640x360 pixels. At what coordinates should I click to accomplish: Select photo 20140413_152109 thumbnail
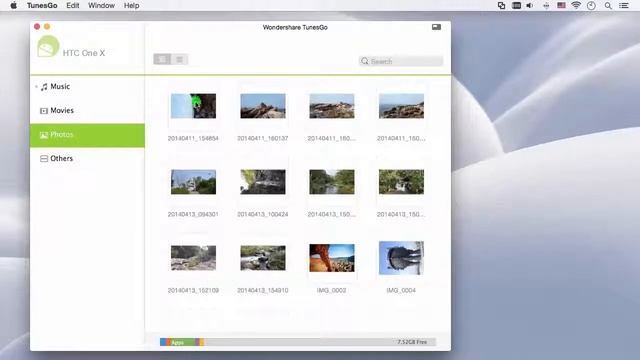click(193, 258)
